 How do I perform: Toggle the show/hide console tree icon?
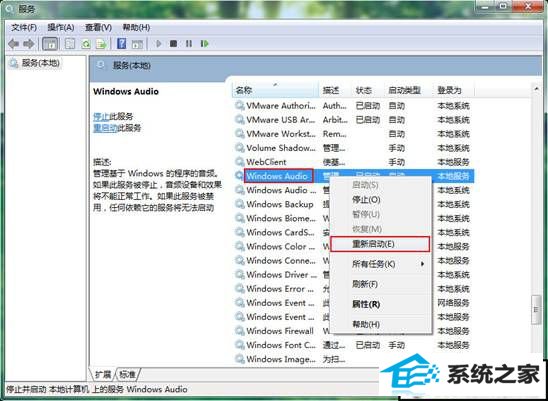click(50, 44)
